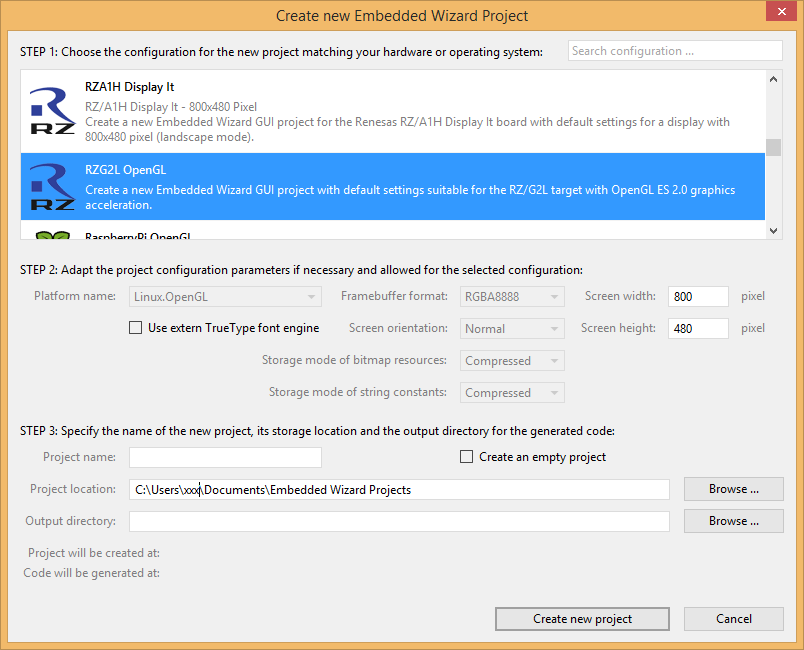The height and width of the screenshot is (650, 804).
Task: Open the Screen orientation dropdown
Action: point(512,329)
